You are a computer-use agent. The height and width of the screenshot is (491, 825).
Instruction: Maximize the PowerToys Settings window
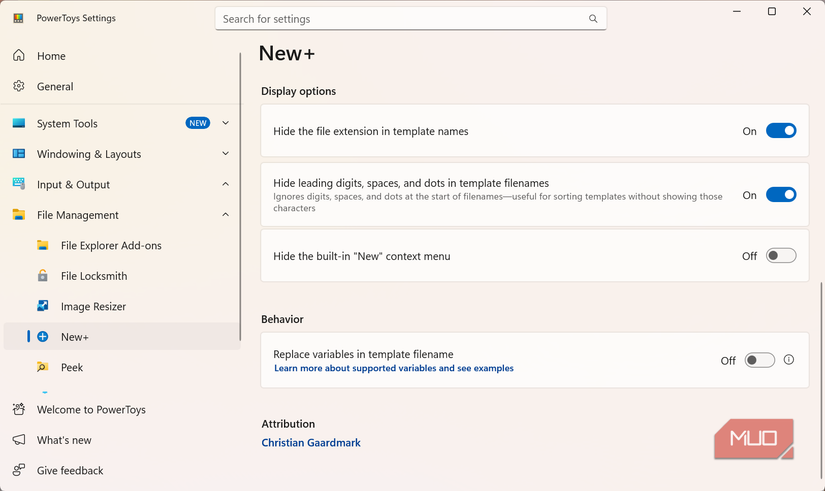pos(772,11)
